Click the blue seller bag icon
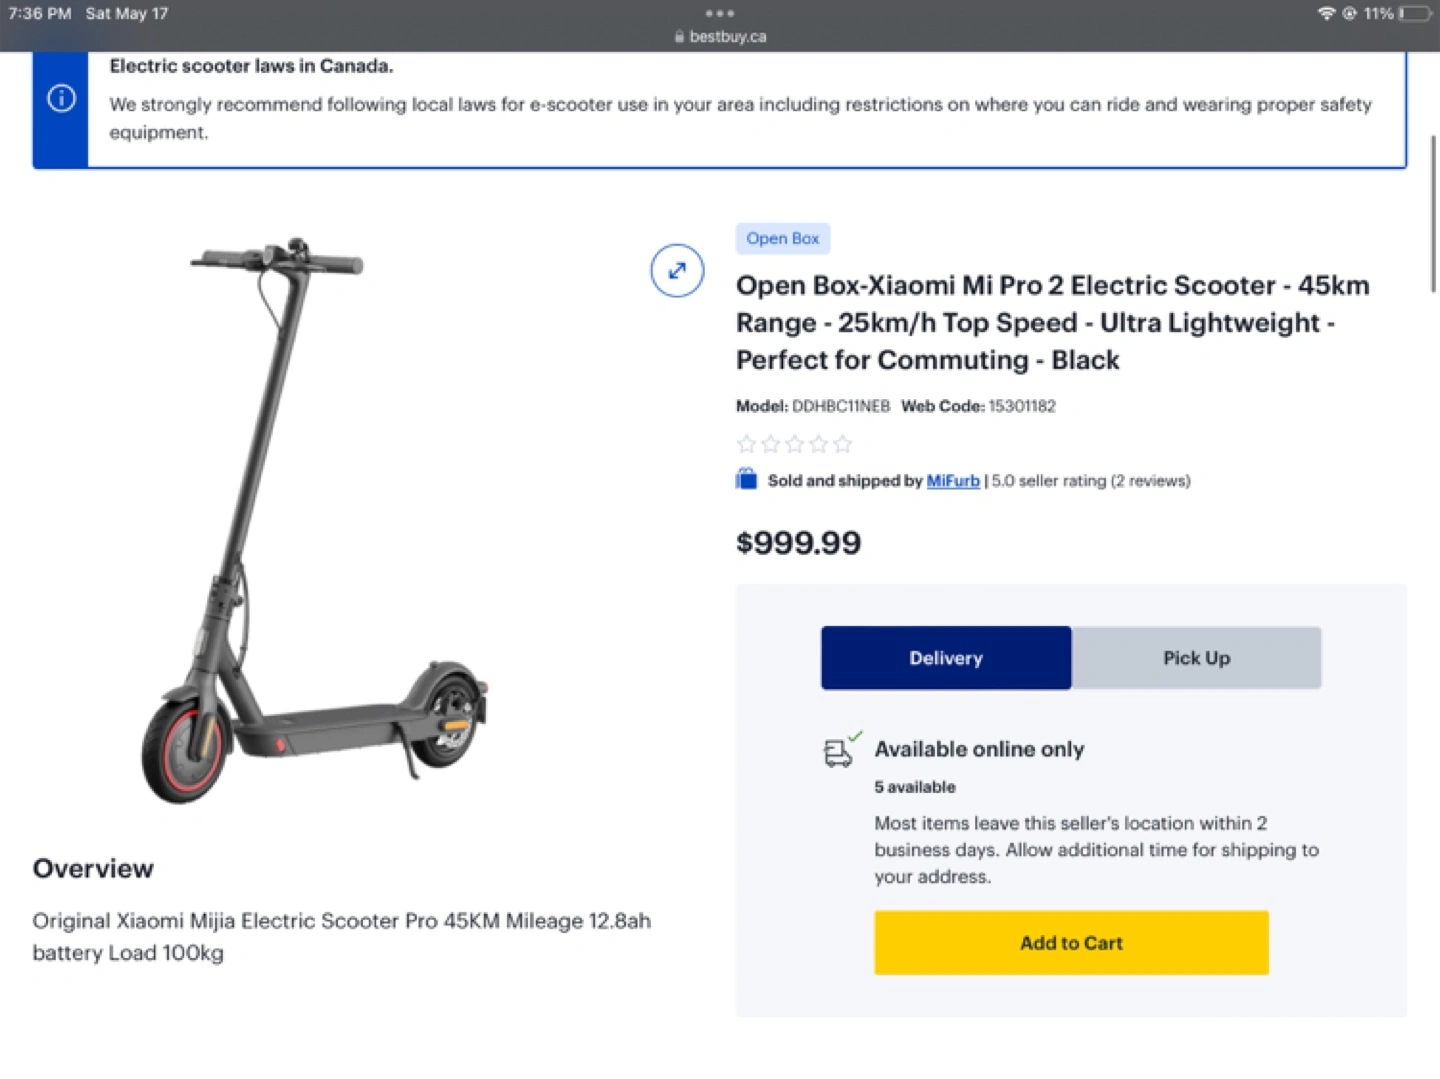Screen dimensions: 1440x1079 746,479
